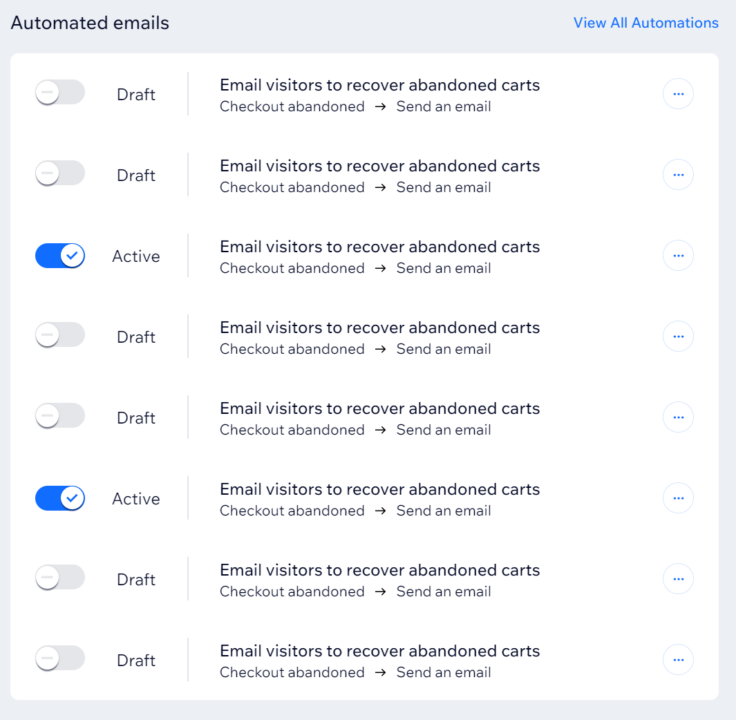Open more actions menu for second automation
736x720 pixels.
point(677,175)
